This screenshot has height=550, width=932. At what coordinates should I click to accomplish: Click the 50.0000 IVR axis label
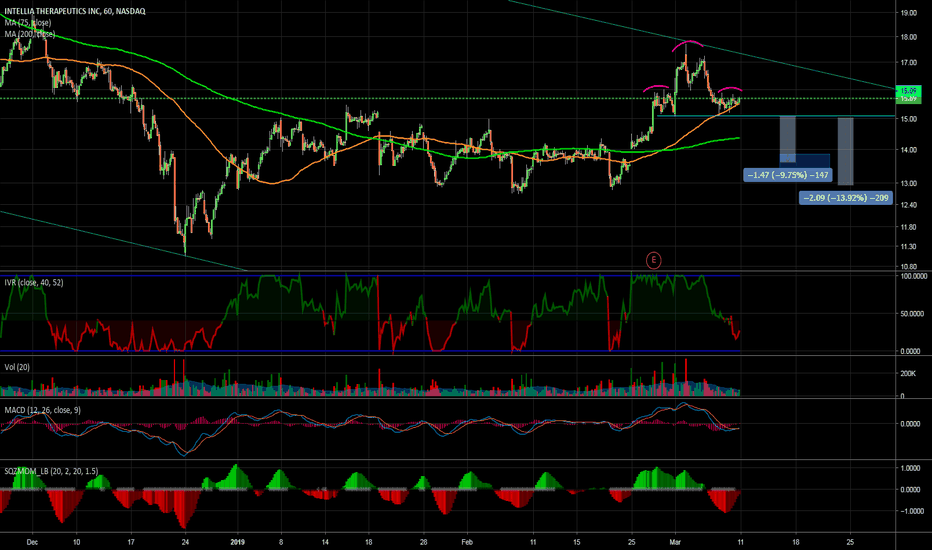914,313
